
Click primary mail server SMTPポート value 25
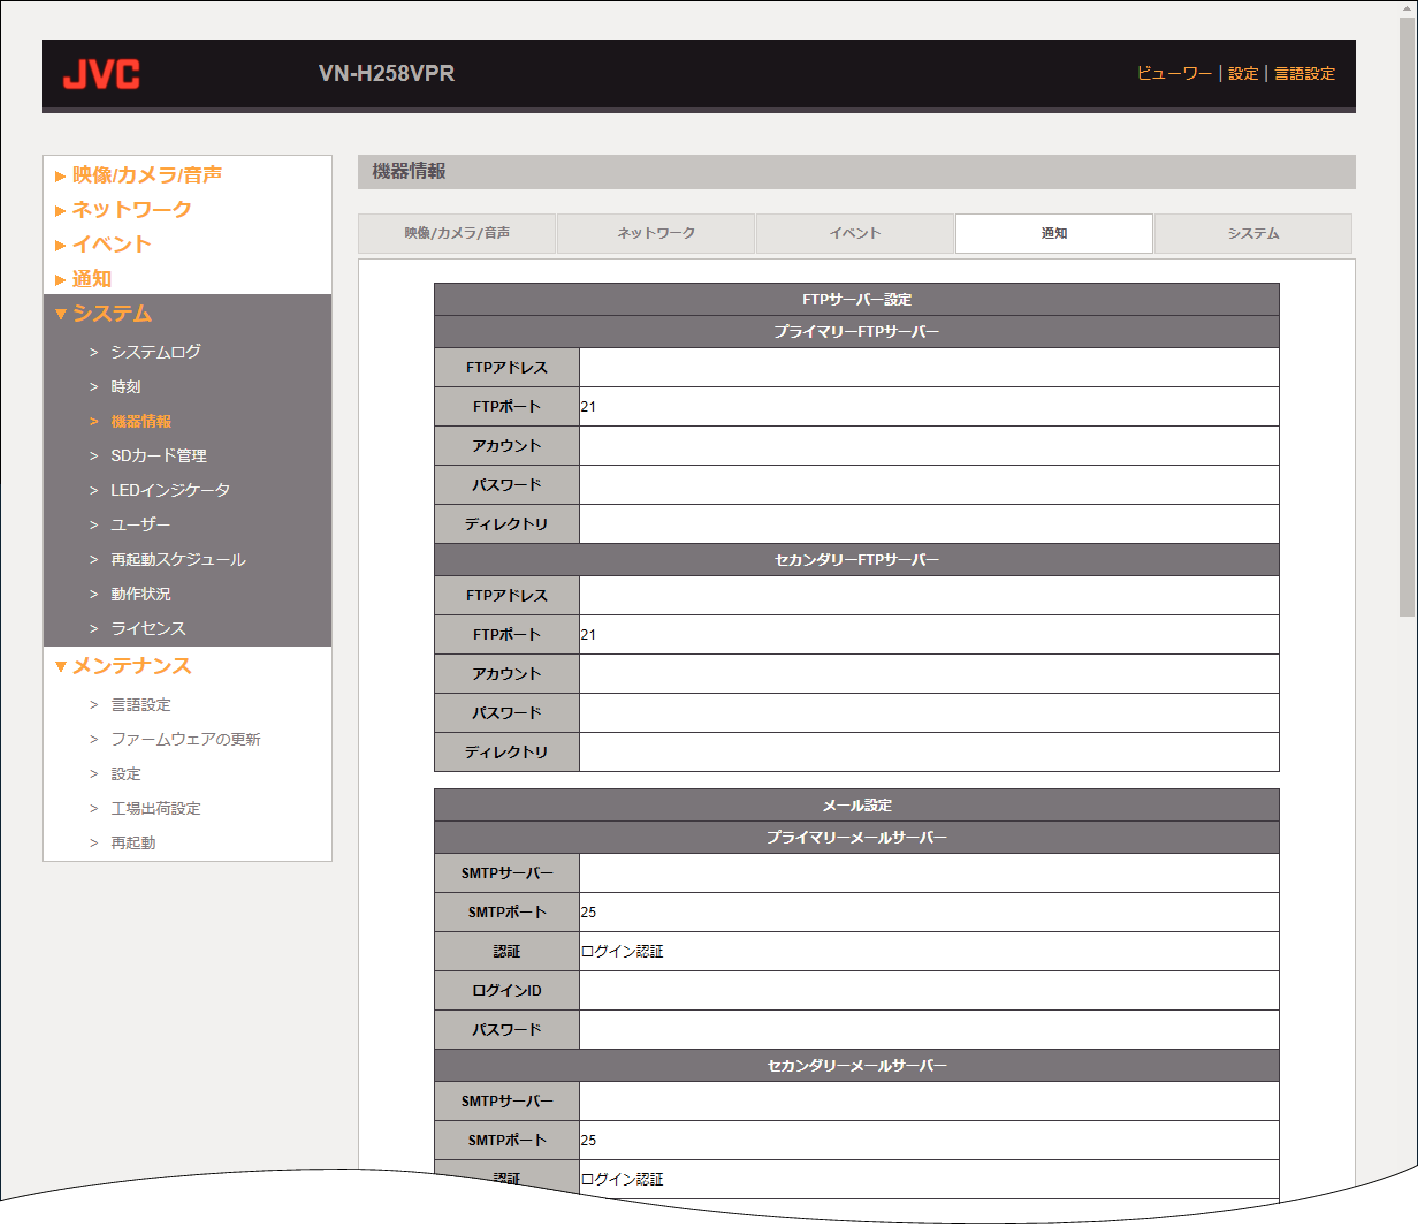(x=588, y=912)
